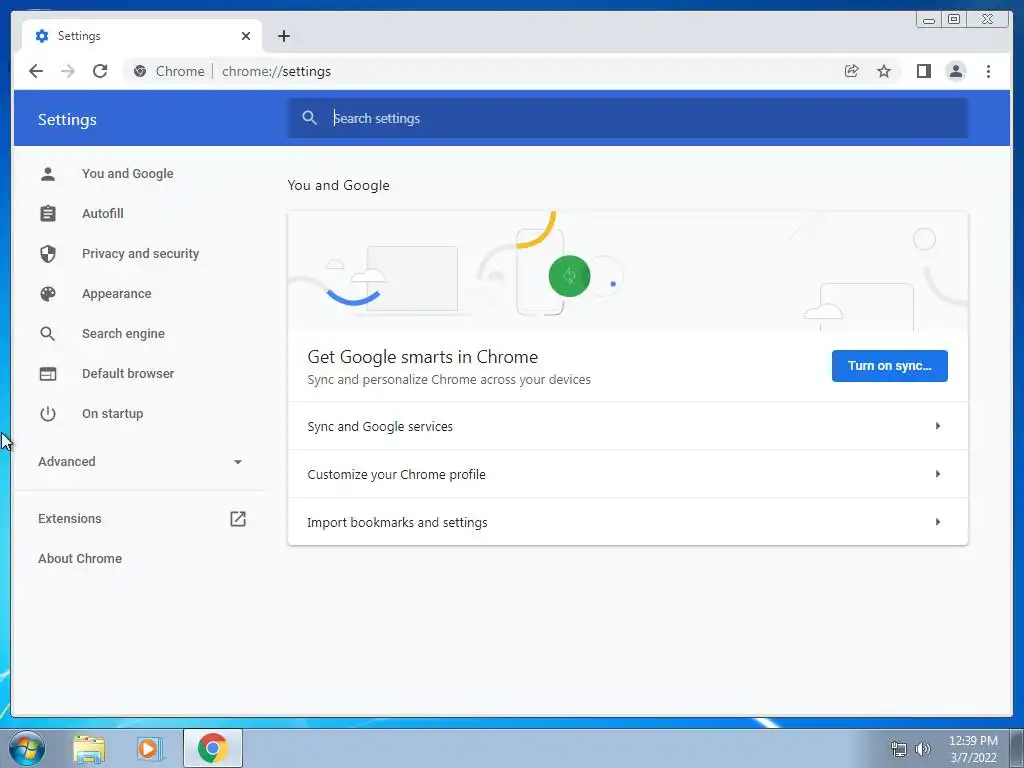The image size is (1024, 768).
Task: Click the Turn on sync button
Action: tap(889, 366)
